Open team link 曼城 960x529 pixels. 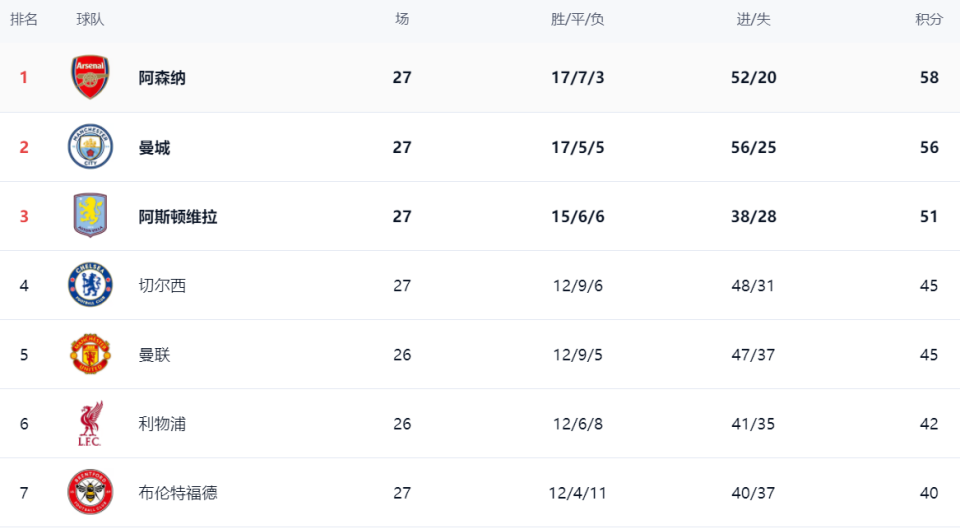(154, 148)
